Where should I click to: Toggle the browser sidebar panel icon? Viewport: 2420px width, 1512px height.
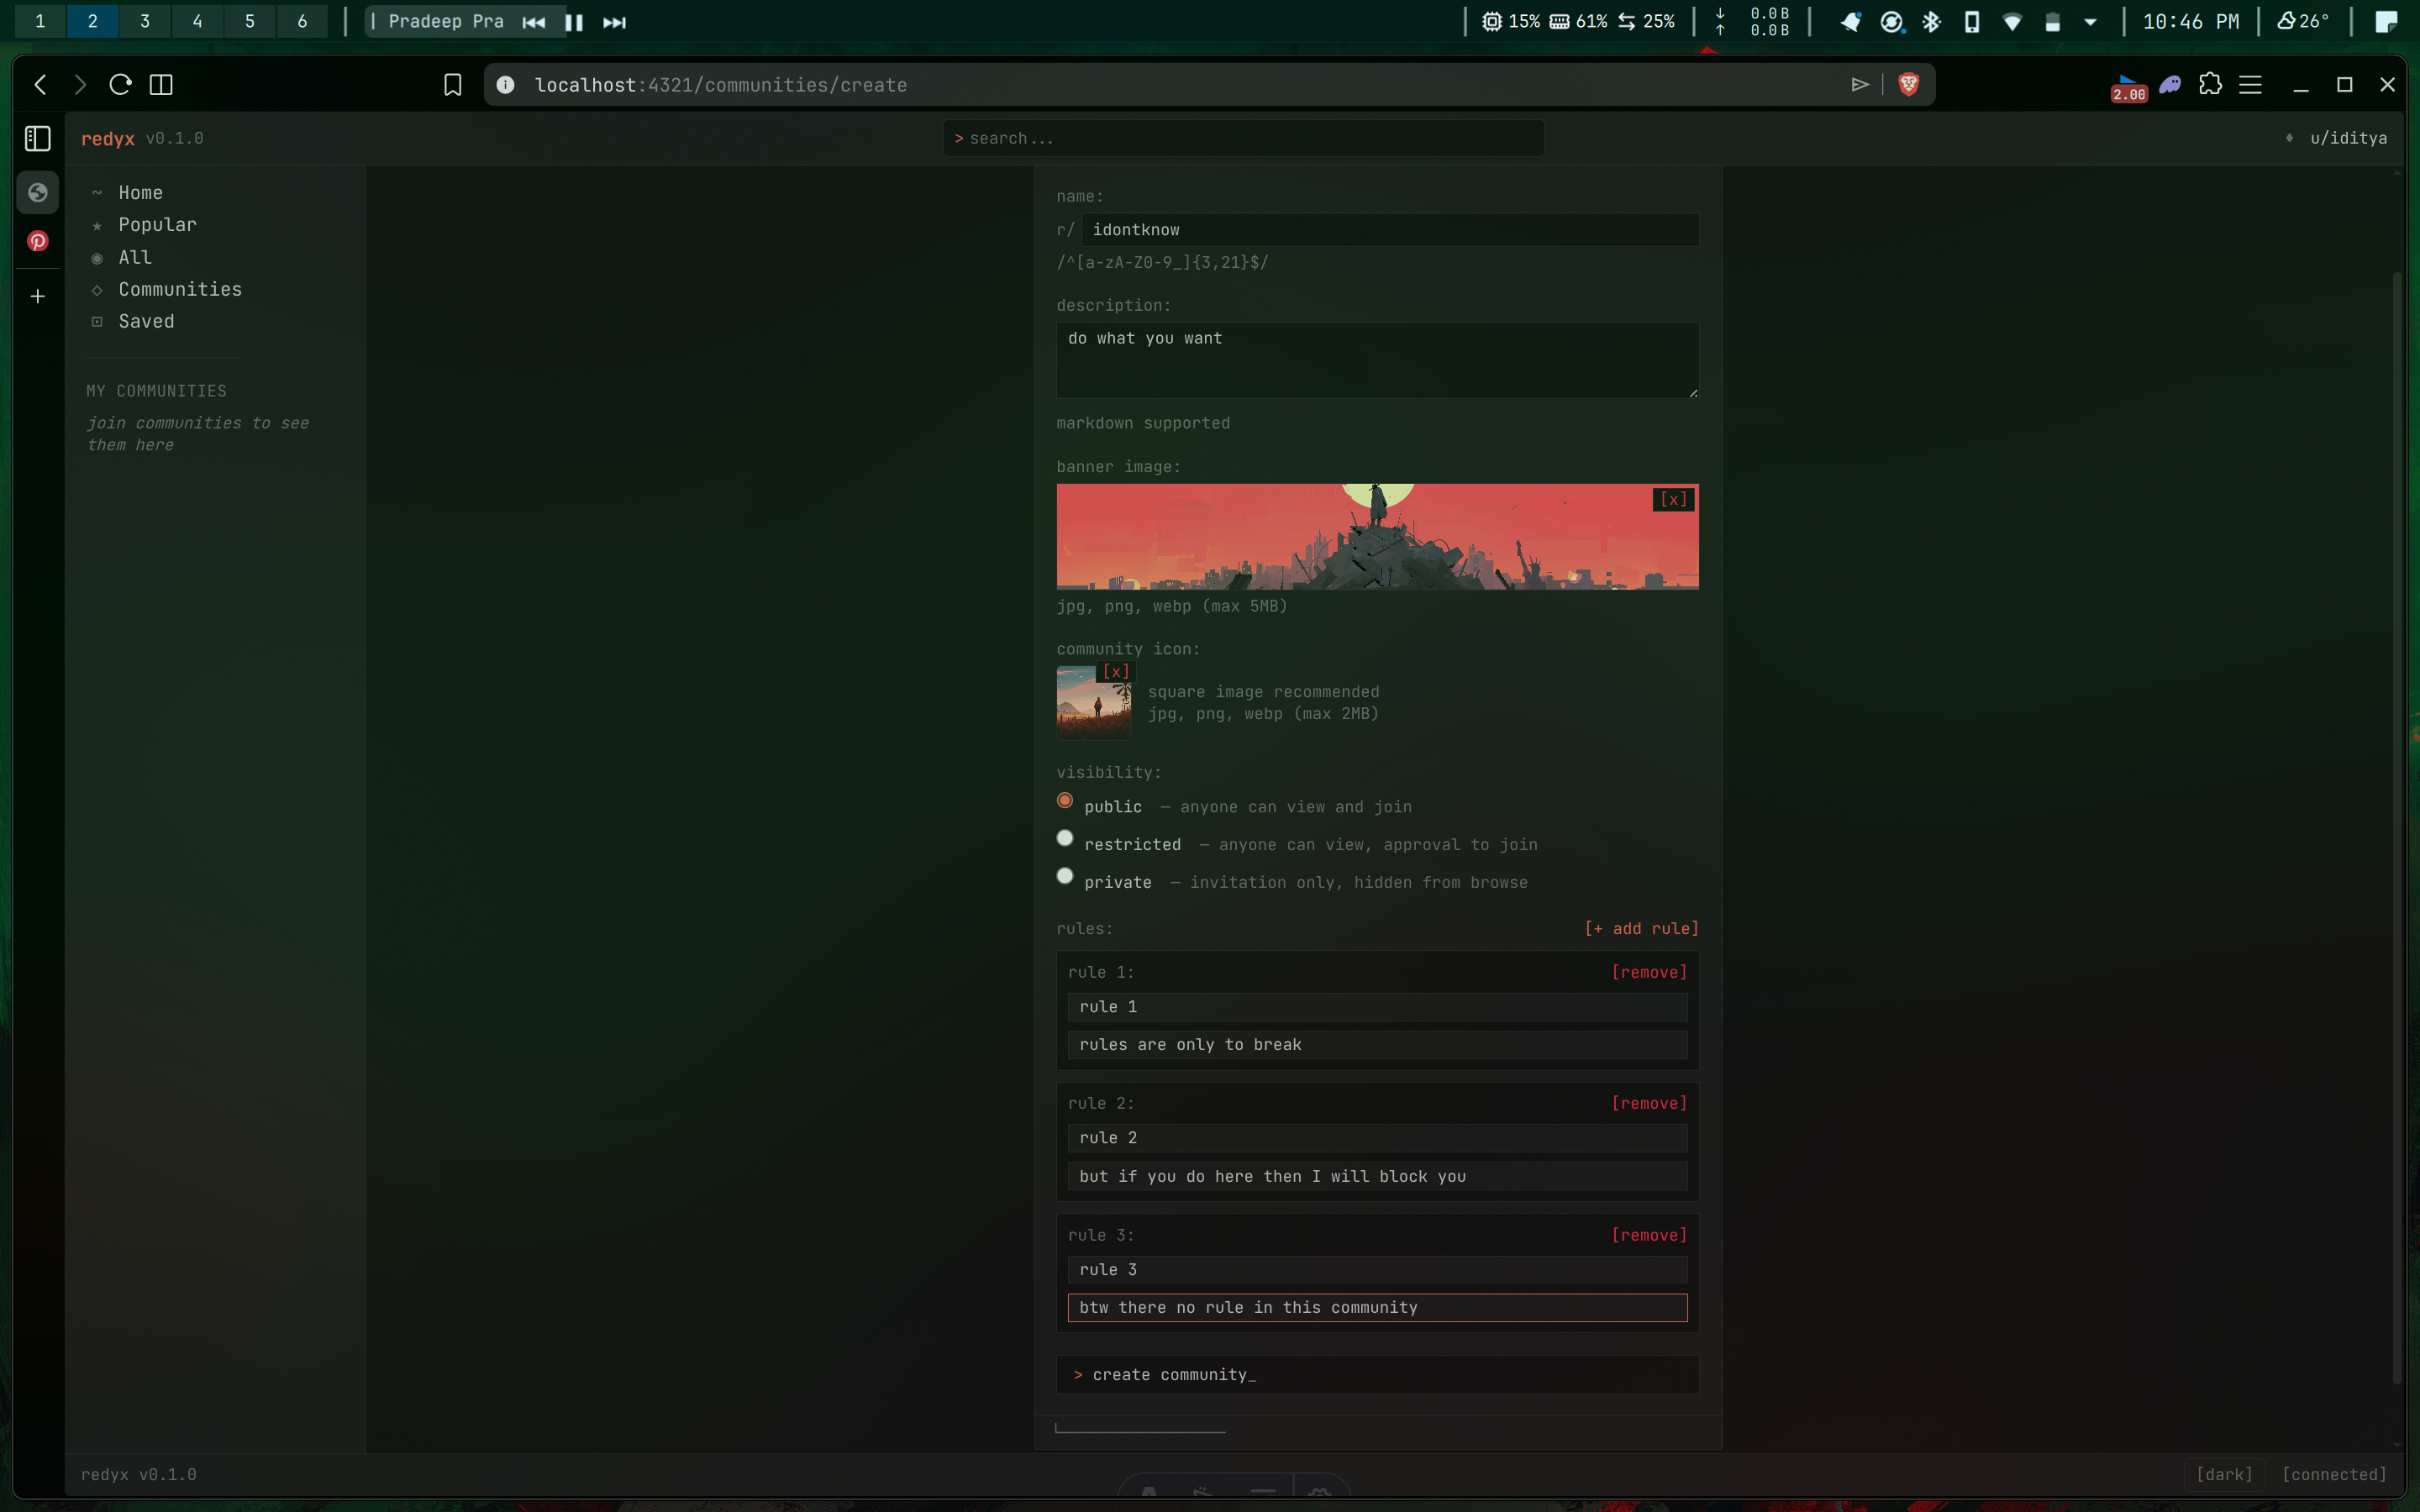(x=38, y=138)
